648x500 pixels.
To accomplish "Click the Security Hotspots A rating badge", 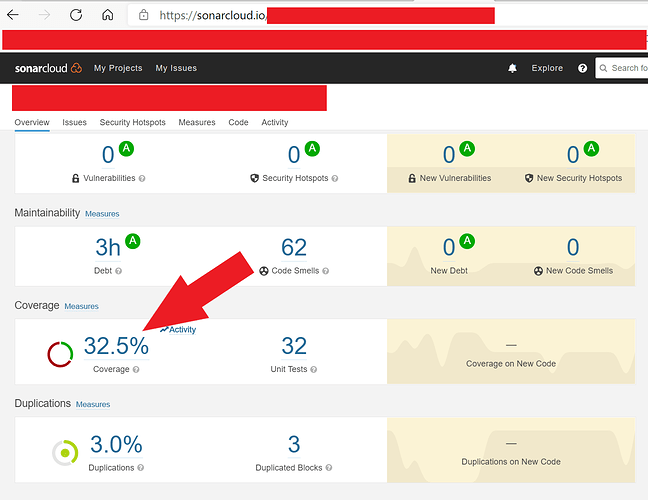I will click(312, 148).
